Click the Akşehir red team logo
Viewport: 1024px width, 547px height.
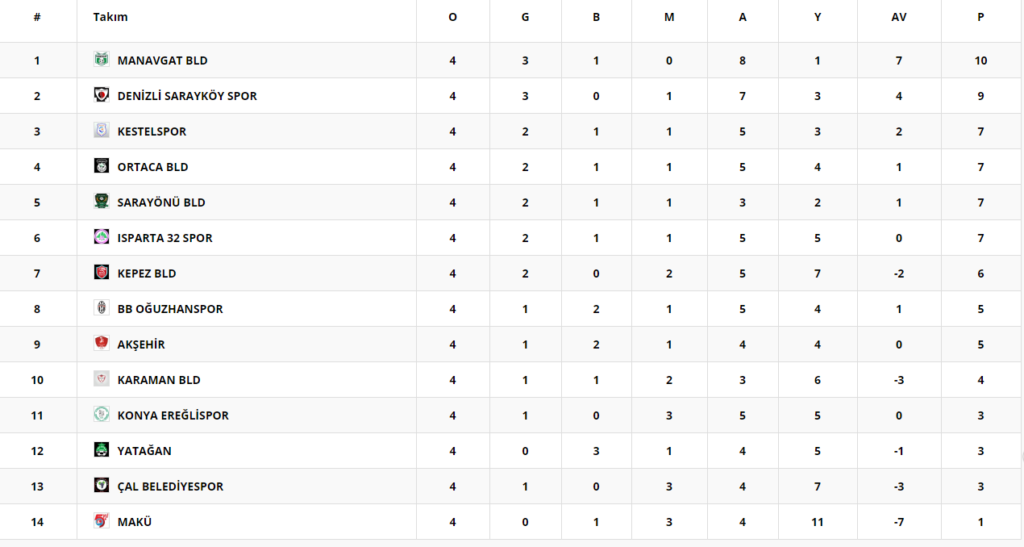(101, 343)
